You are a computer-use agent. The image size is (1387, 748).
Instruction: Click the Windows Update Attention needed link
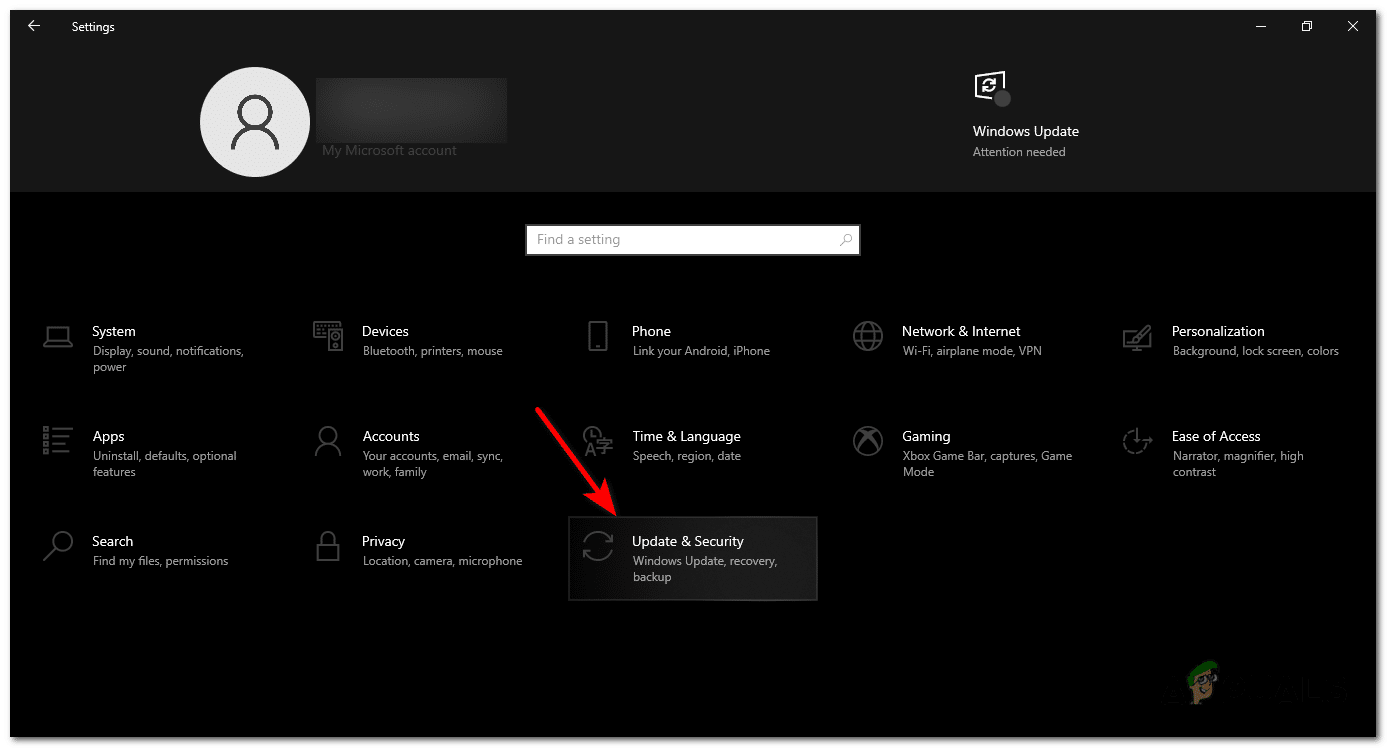click(1019, 152)
